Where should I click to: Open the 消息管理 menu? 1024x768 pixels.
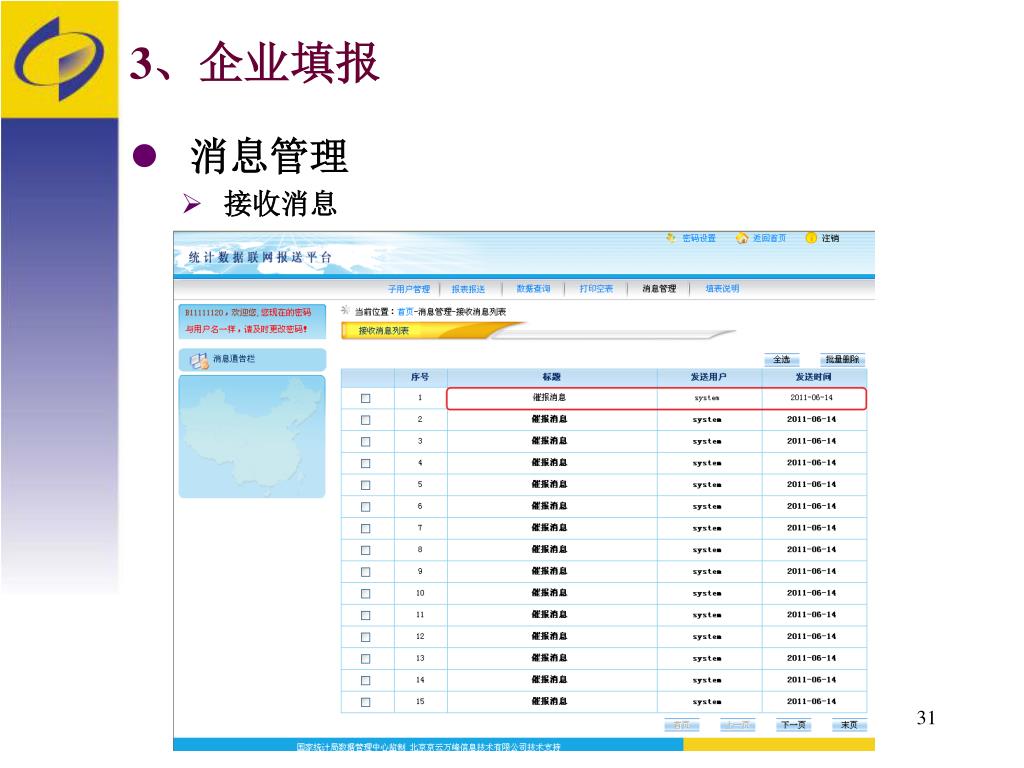coord(659,289)
